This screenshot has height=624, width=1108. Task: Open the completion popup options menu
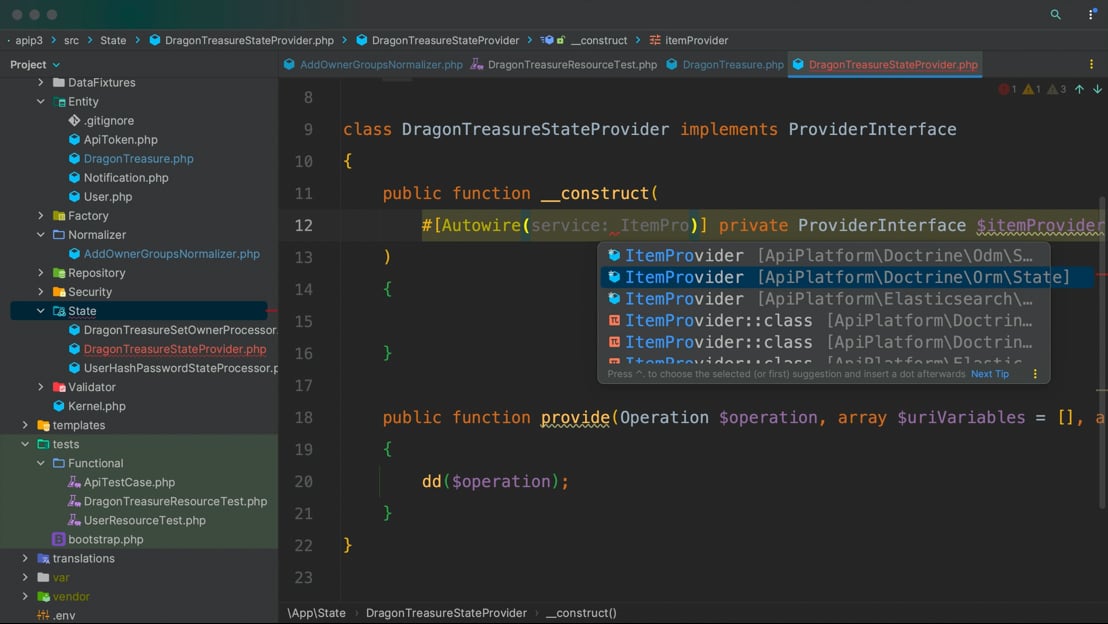click(x=1035, y=374)
